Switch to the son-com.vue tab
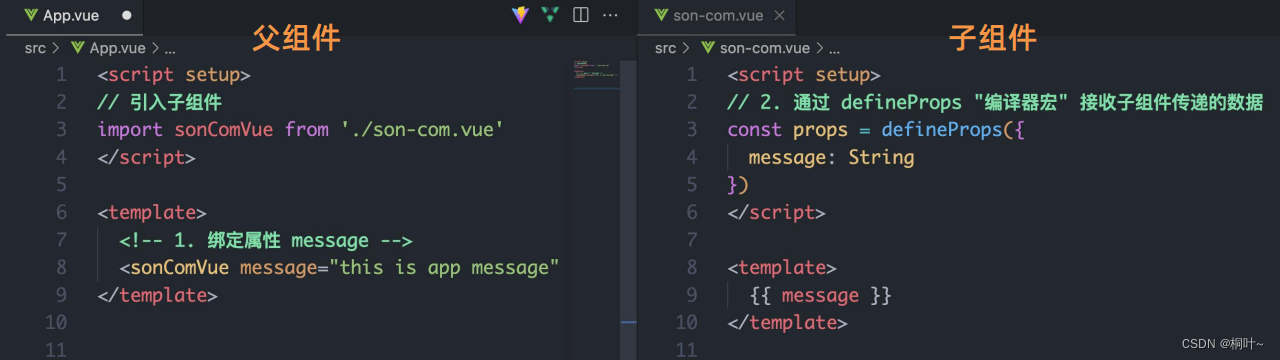Image resolution: width=1280 pixels, height=360 pixels. [x=717, y=16]
